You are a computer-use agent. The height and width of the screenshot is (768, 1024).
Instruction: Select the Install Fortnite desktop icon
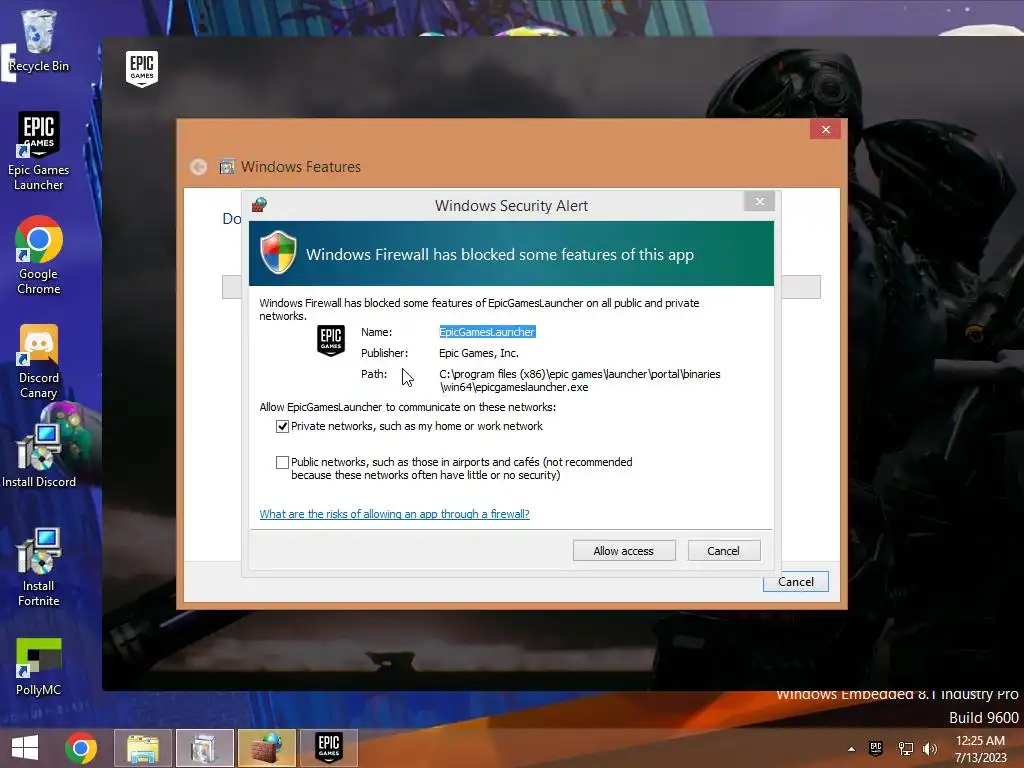pyautogui.click(x=39, y=567)
